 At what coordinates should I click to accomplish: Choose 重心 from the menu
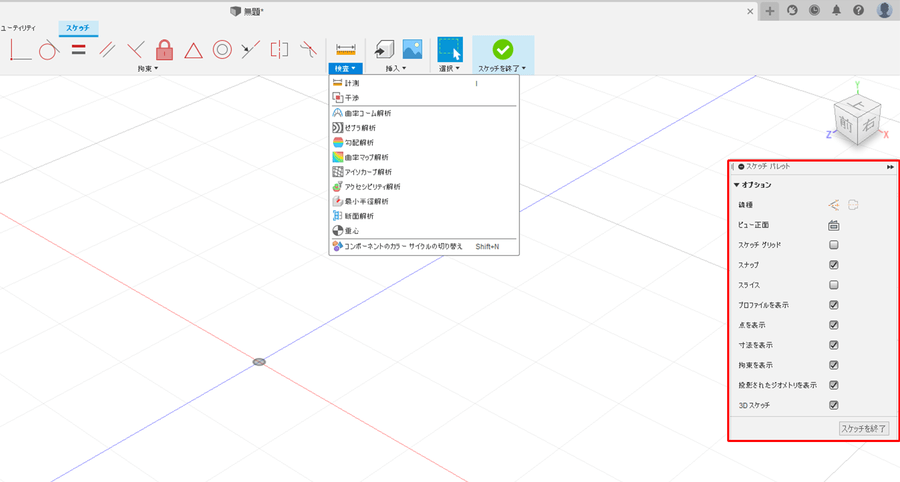424,231
